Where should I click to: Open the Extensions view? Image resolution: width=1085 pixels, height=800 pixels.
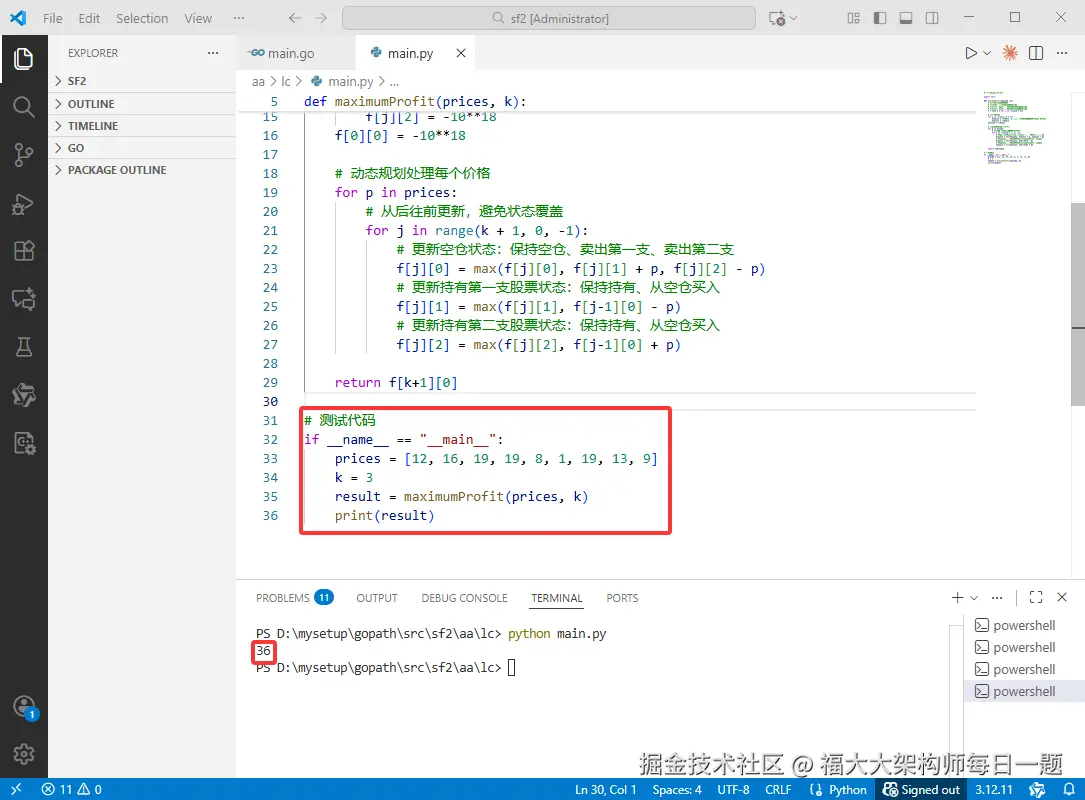(24, 251)
